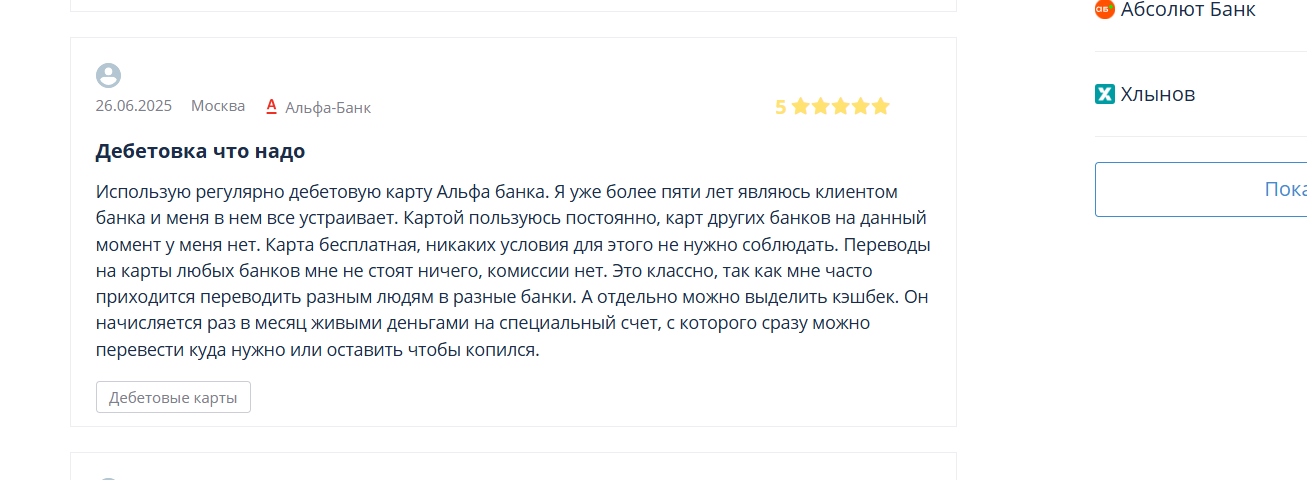This screenshot has height=480, width=1307.
Task: Select the Дебетовые карты tag
Action: click(x=173, y=397)
